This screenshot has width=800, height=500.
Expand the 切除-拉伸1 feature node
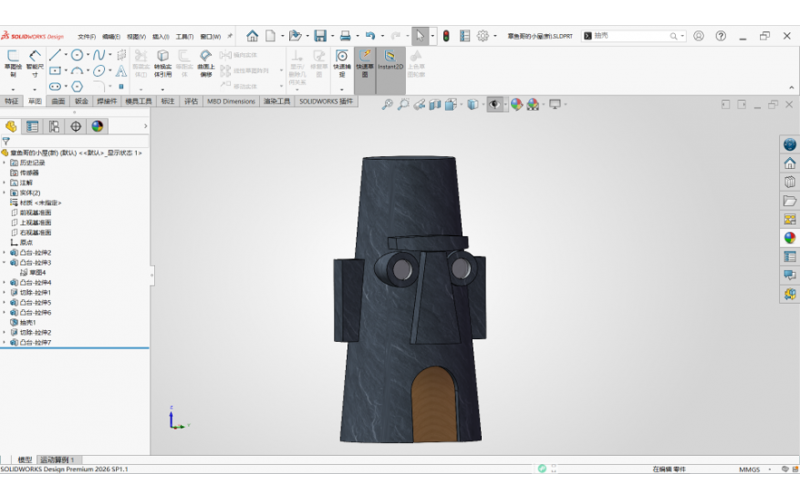click(4, 293)
